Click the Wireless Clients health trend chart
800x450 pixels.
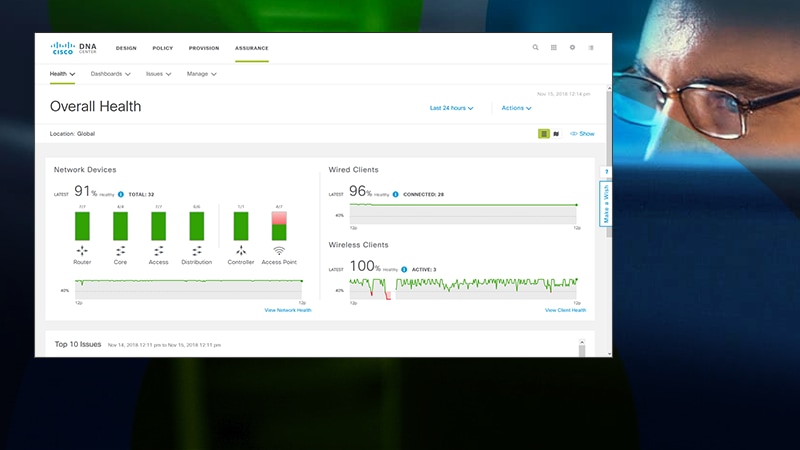(x=463, y=288)
